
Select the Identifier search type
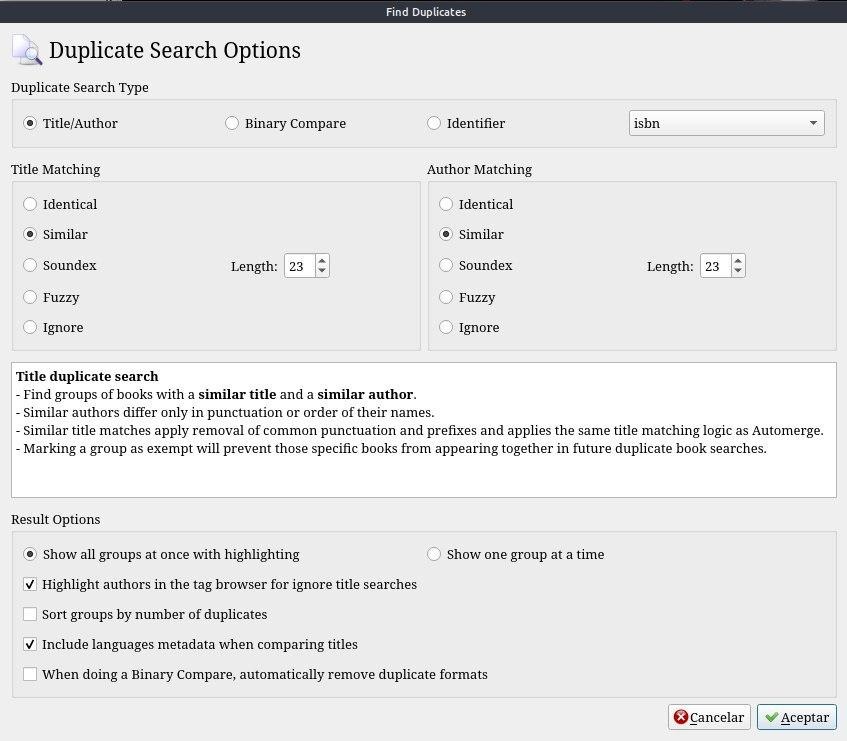(466, 123)
